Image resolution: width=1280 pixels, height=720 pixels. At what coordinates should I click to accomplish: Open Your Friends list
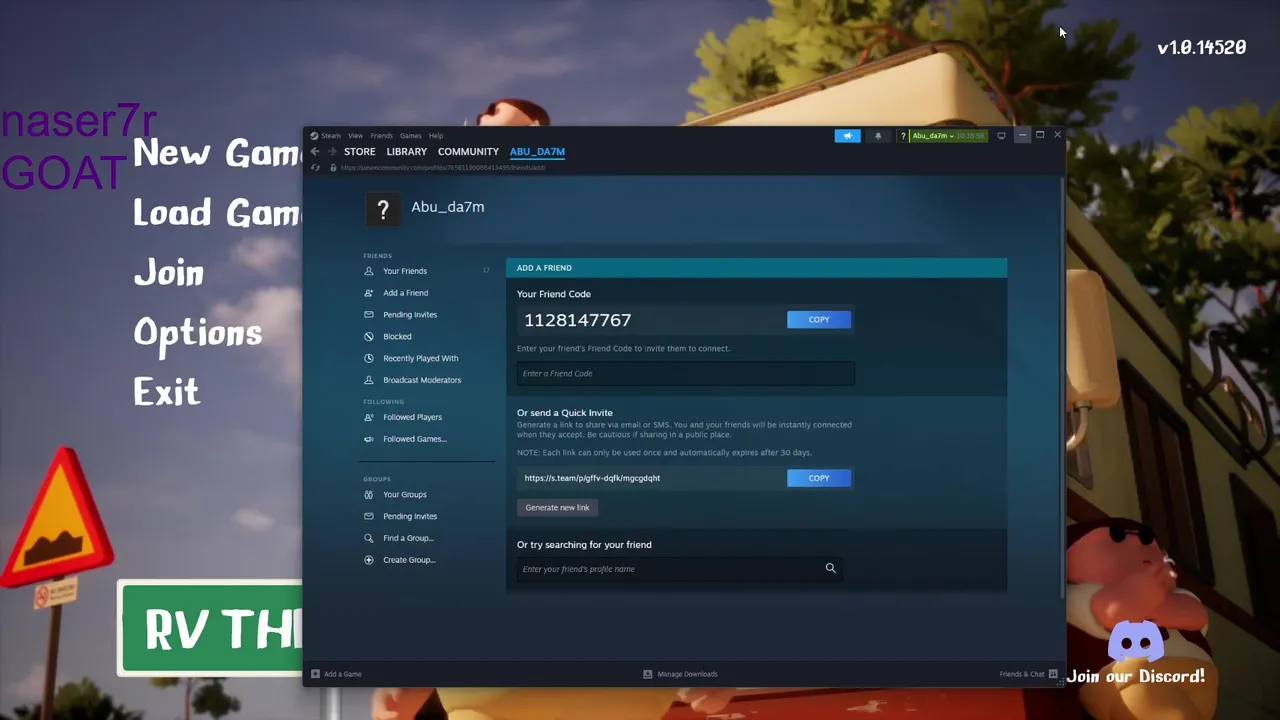point(405,271)
